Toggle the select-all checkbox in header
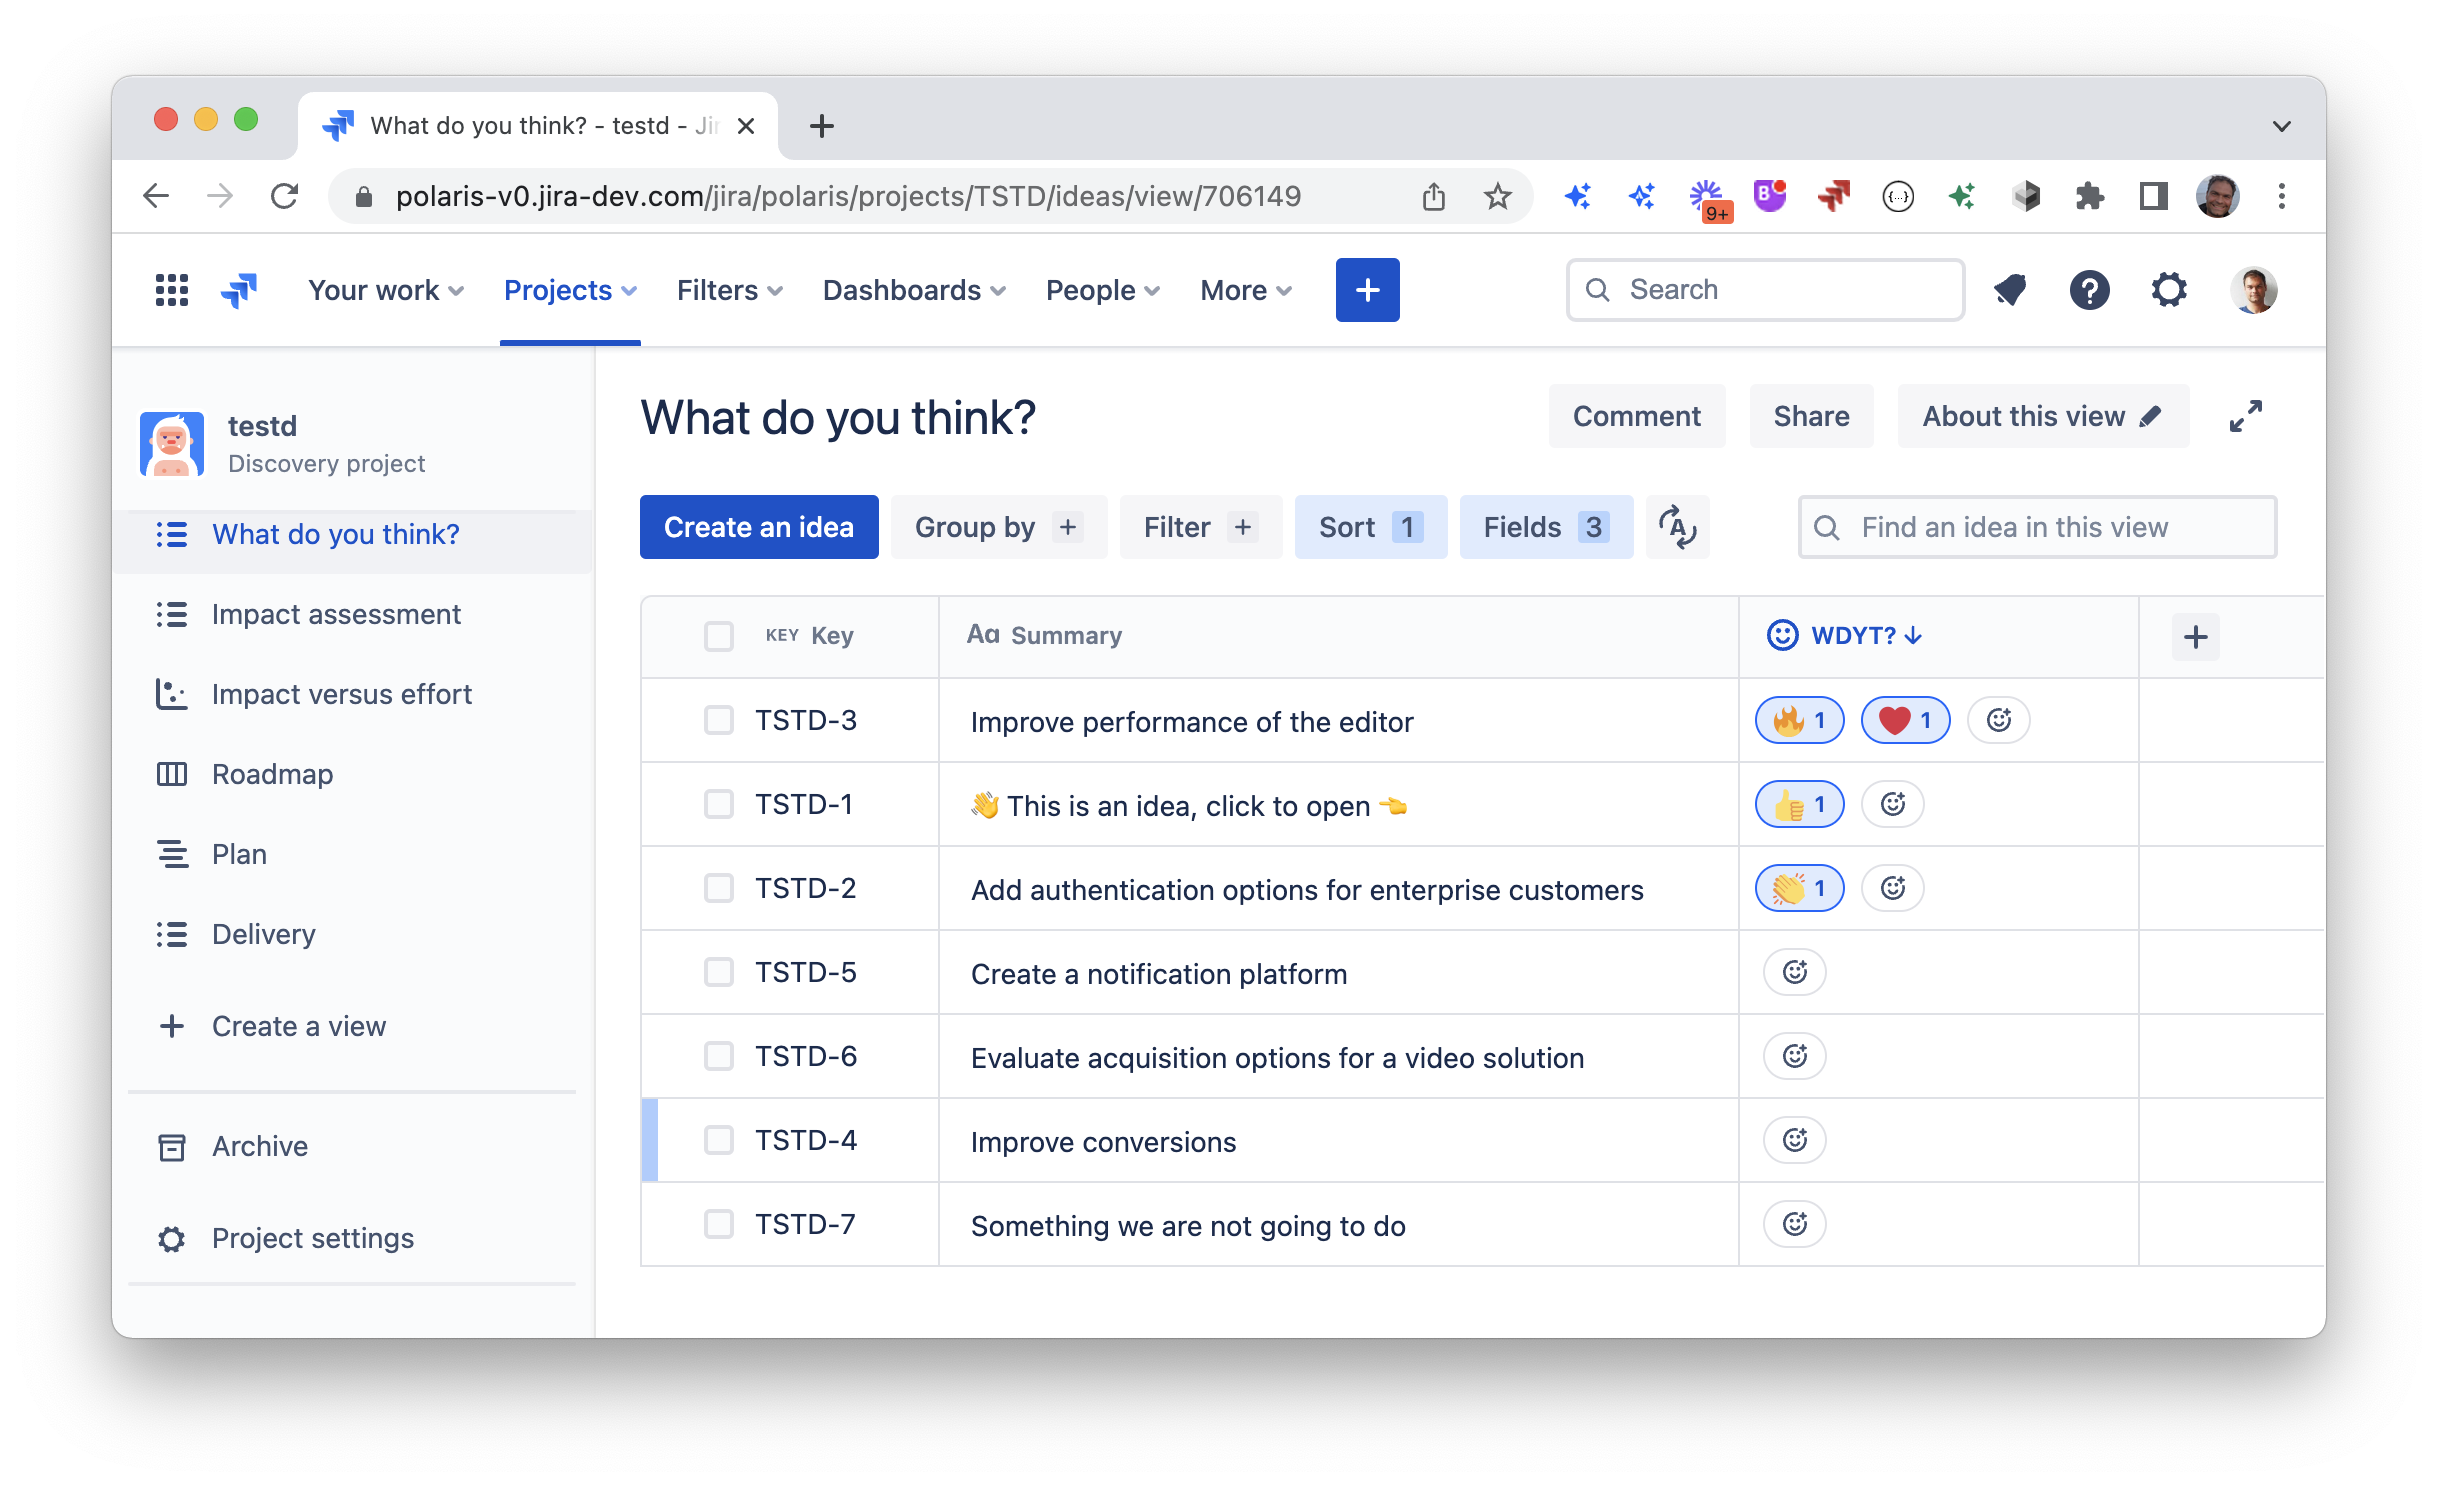The height and width of the screenshot is (1486, 2438). click(x=718, y=636)
